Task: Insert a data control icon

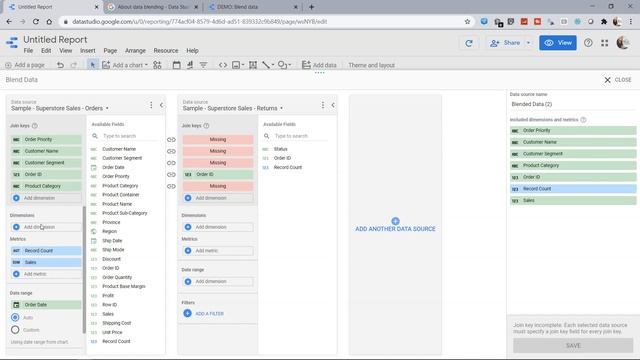Action: click(190, 65)
